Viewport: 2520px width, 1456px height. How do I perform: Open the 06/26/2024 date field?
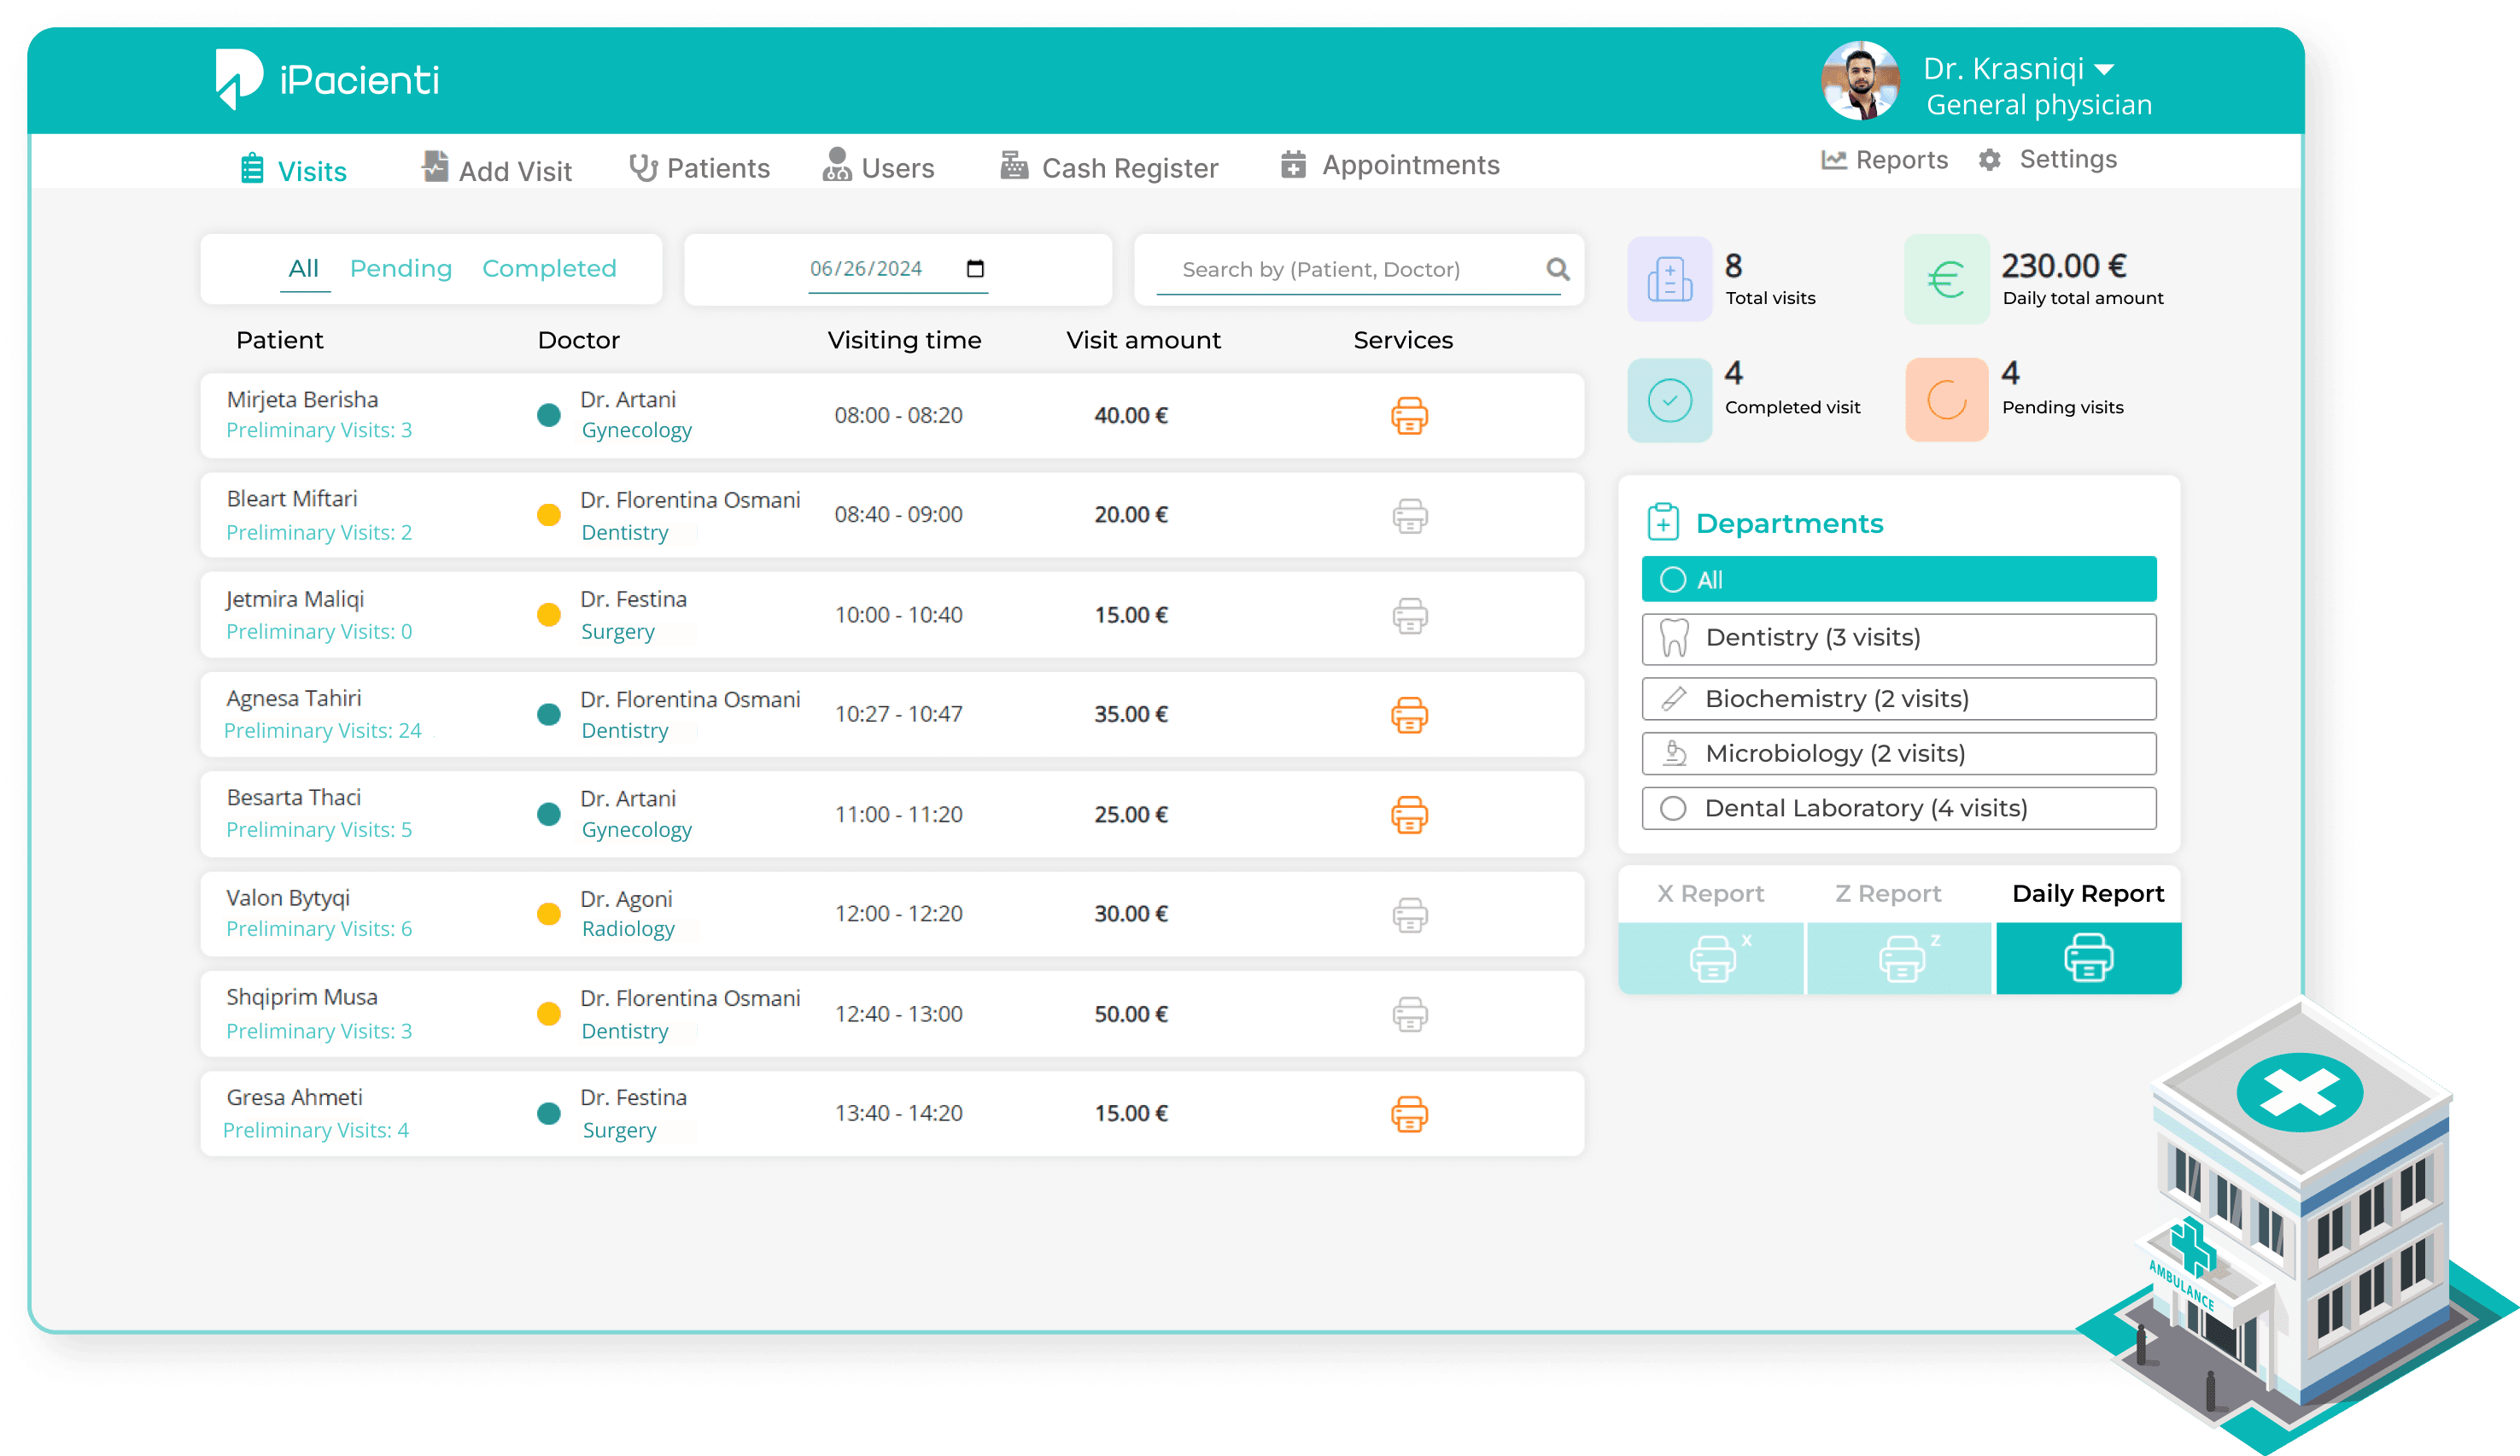pos(866,269)
